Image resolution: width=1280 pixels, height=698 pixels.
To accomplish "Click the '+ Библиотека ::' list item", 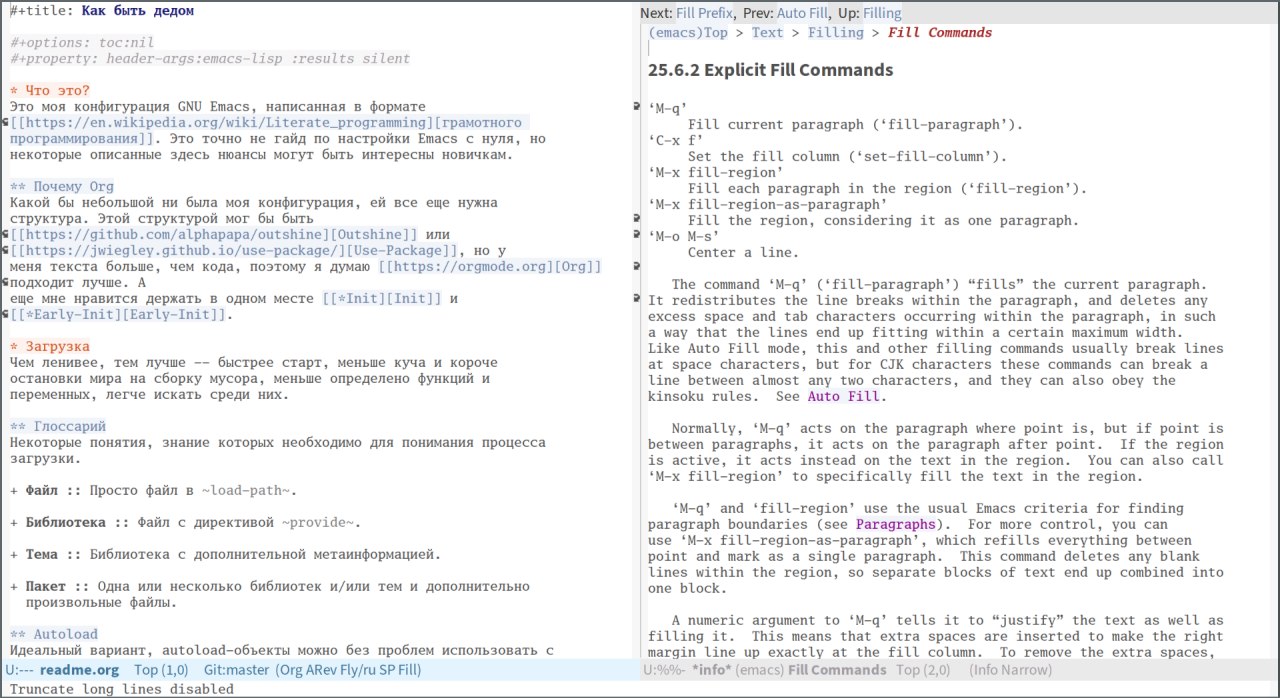I will point(186,523).
